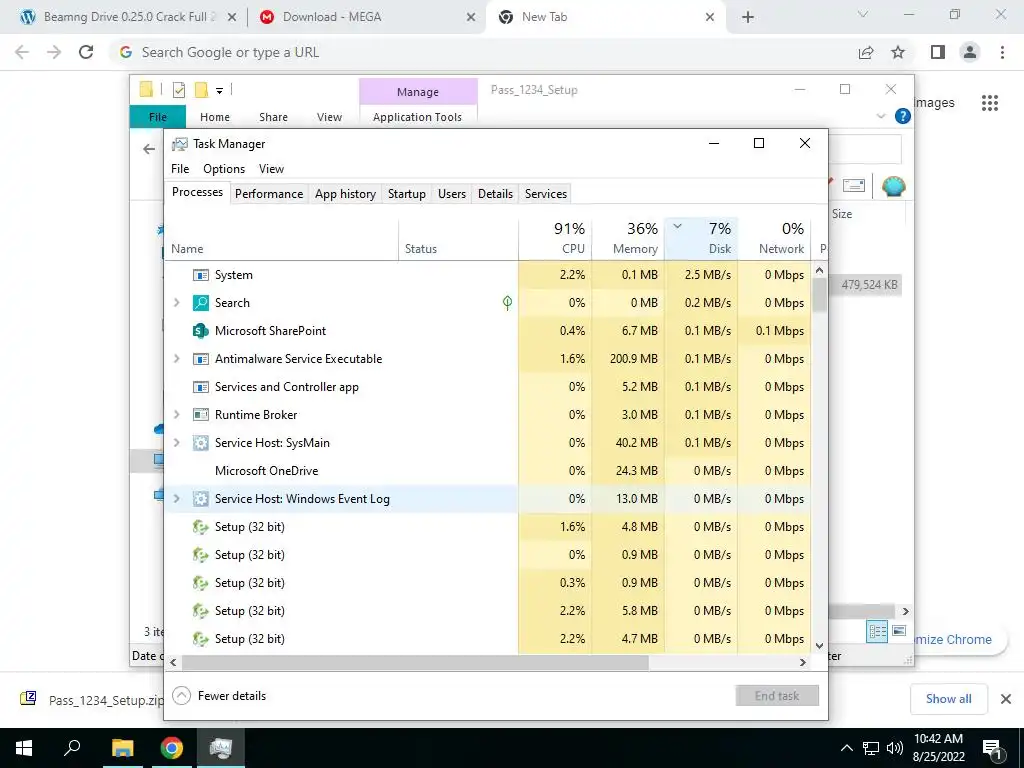
Task: Open File Explorer from the taskbar
Action: (x=122, y=748)
